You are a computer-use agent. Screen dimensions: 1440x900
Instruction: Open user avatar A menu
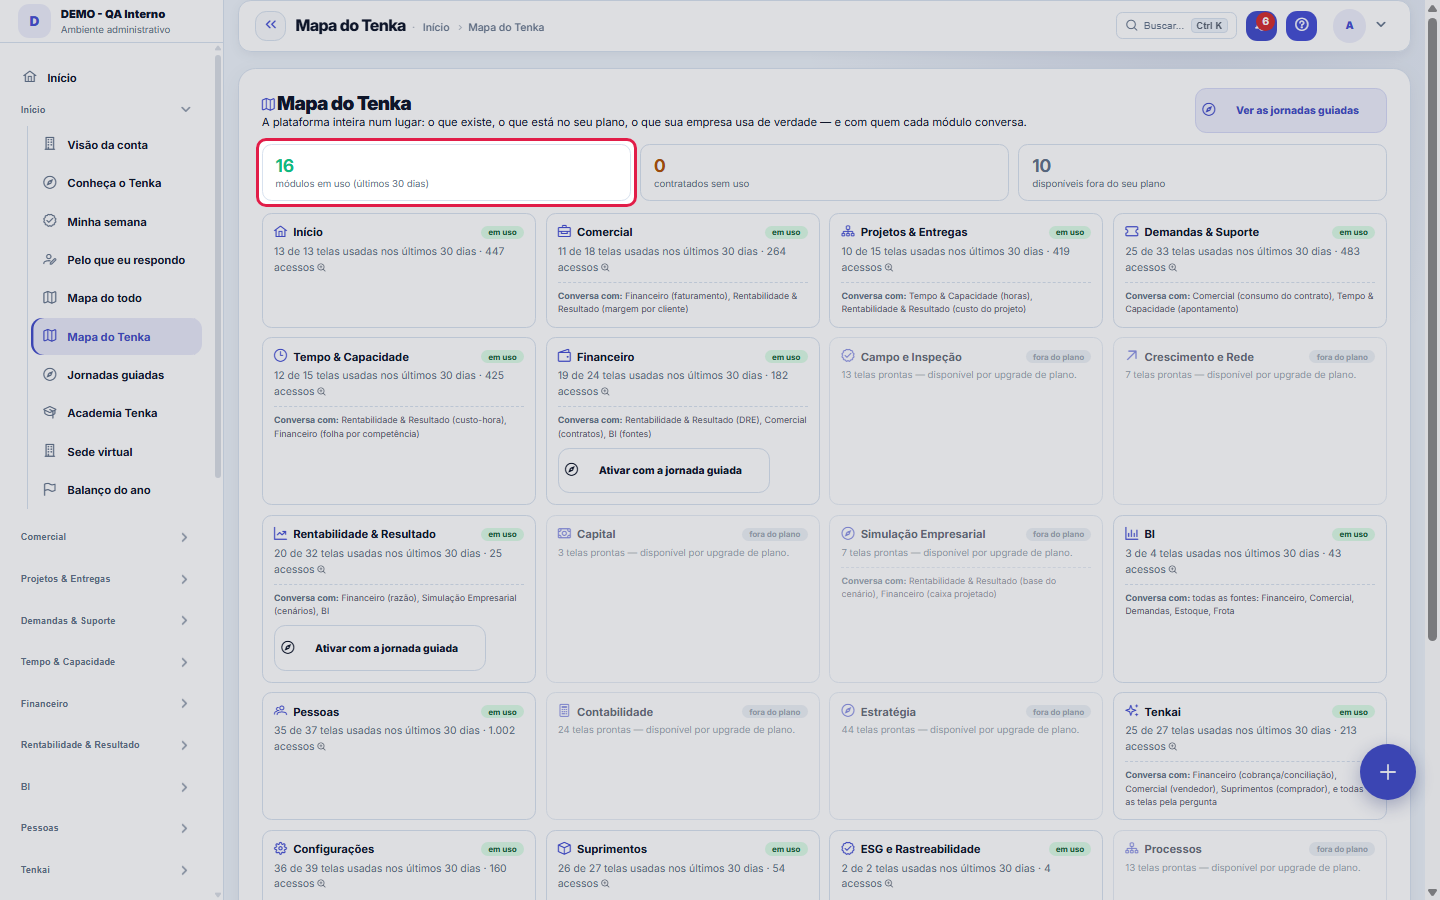[x=1349, y=26]
